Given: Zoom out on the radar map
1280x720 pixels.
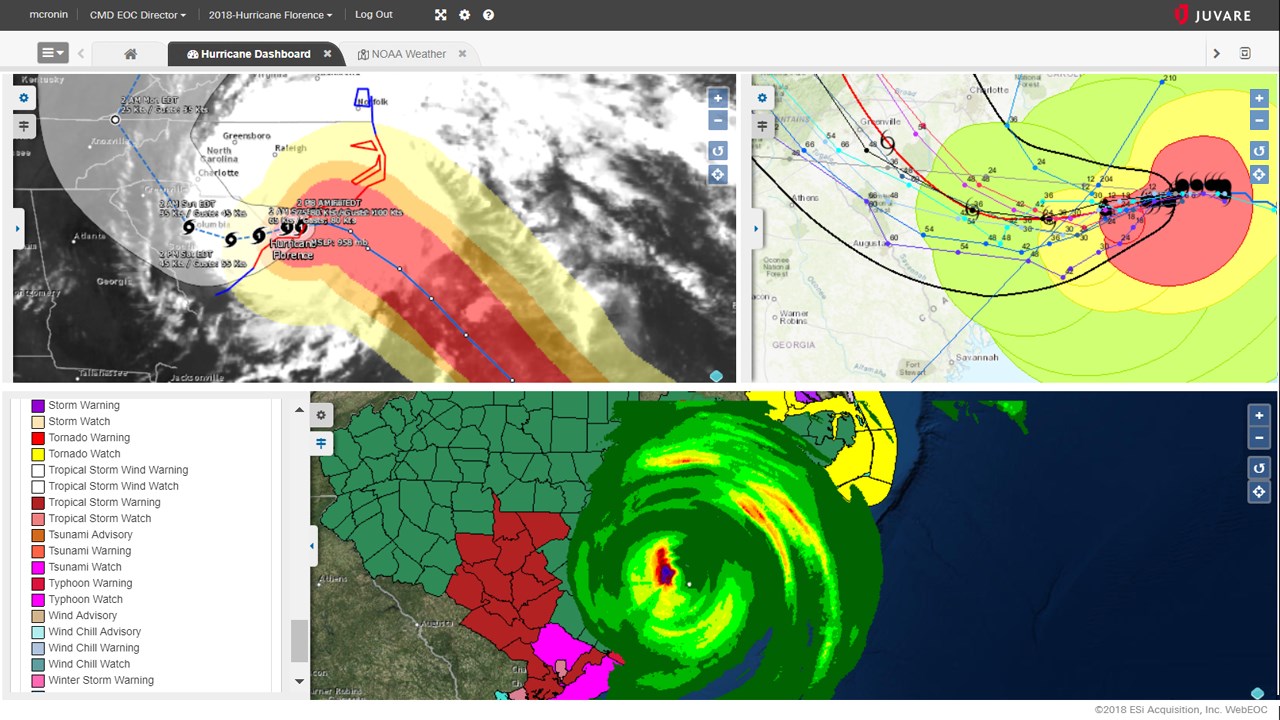Looking at the screenshot, I should tap(1259, 438).
